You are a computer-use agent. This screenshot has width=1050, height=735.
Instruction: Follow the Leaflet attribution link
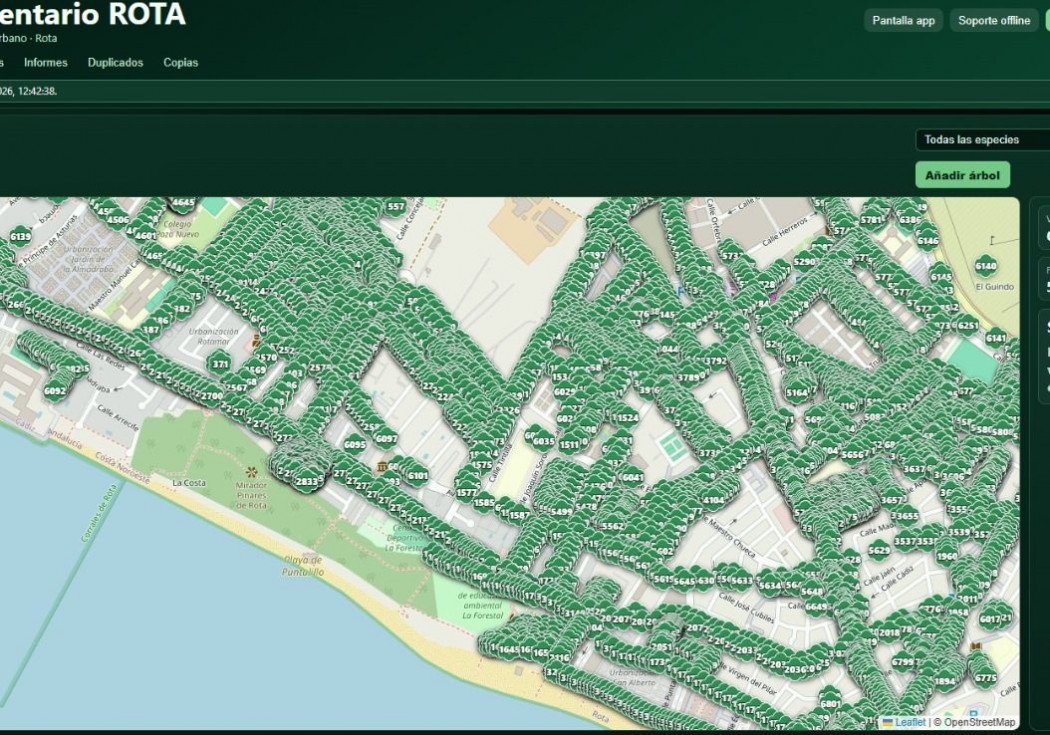pos(910,722)
